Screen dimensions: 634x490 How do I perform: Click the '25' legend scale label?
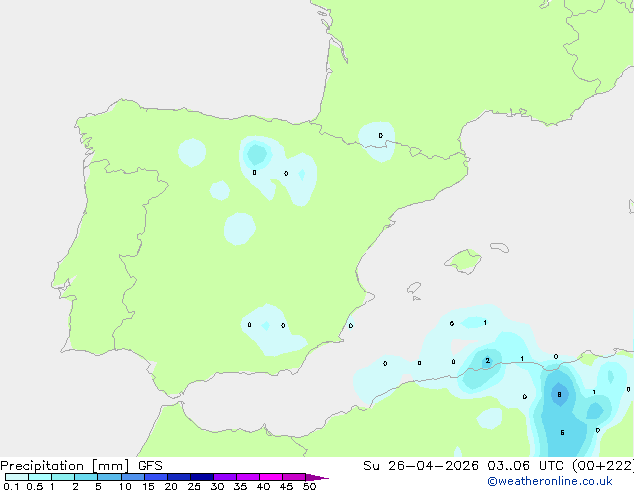194,486
